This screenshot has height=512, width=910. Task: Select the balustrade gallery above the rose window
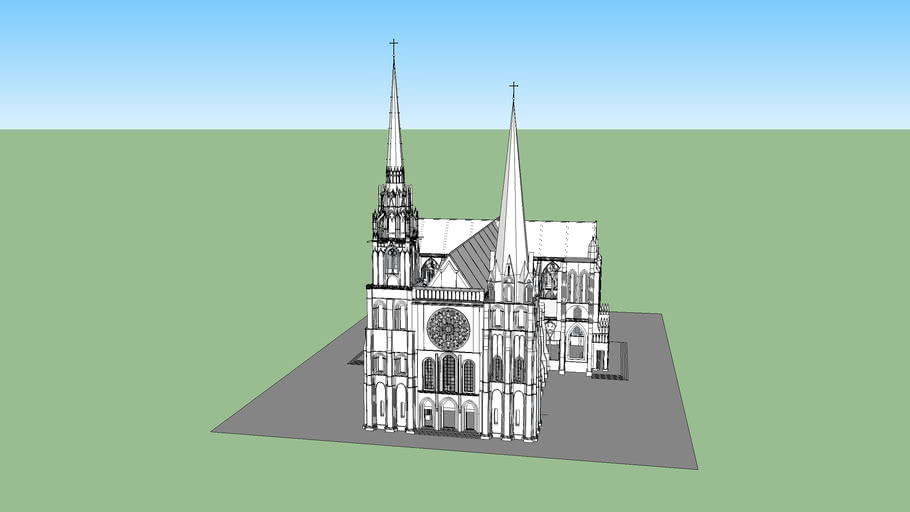click(448, 295)
